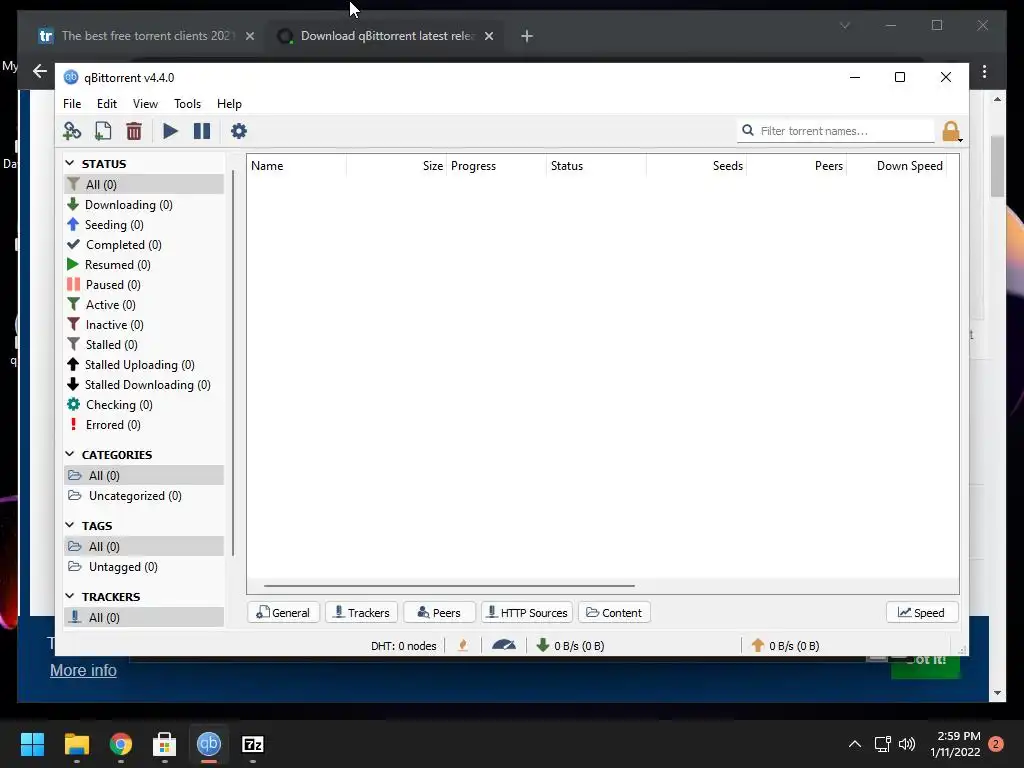1024x768 pixels.
Task: Open the Edit menu
Action: [106, 104]
